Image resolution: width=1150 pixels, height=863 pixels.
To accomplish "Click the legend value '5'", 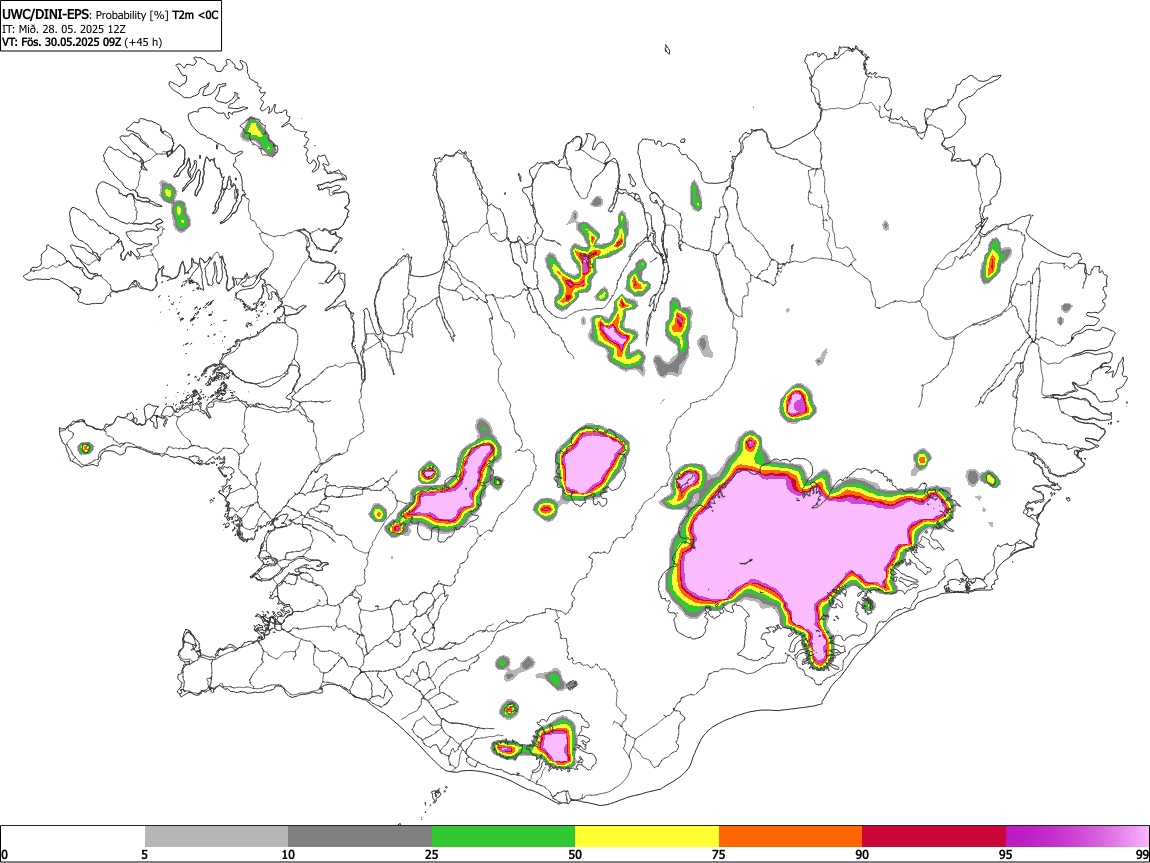I will [145, 854].
